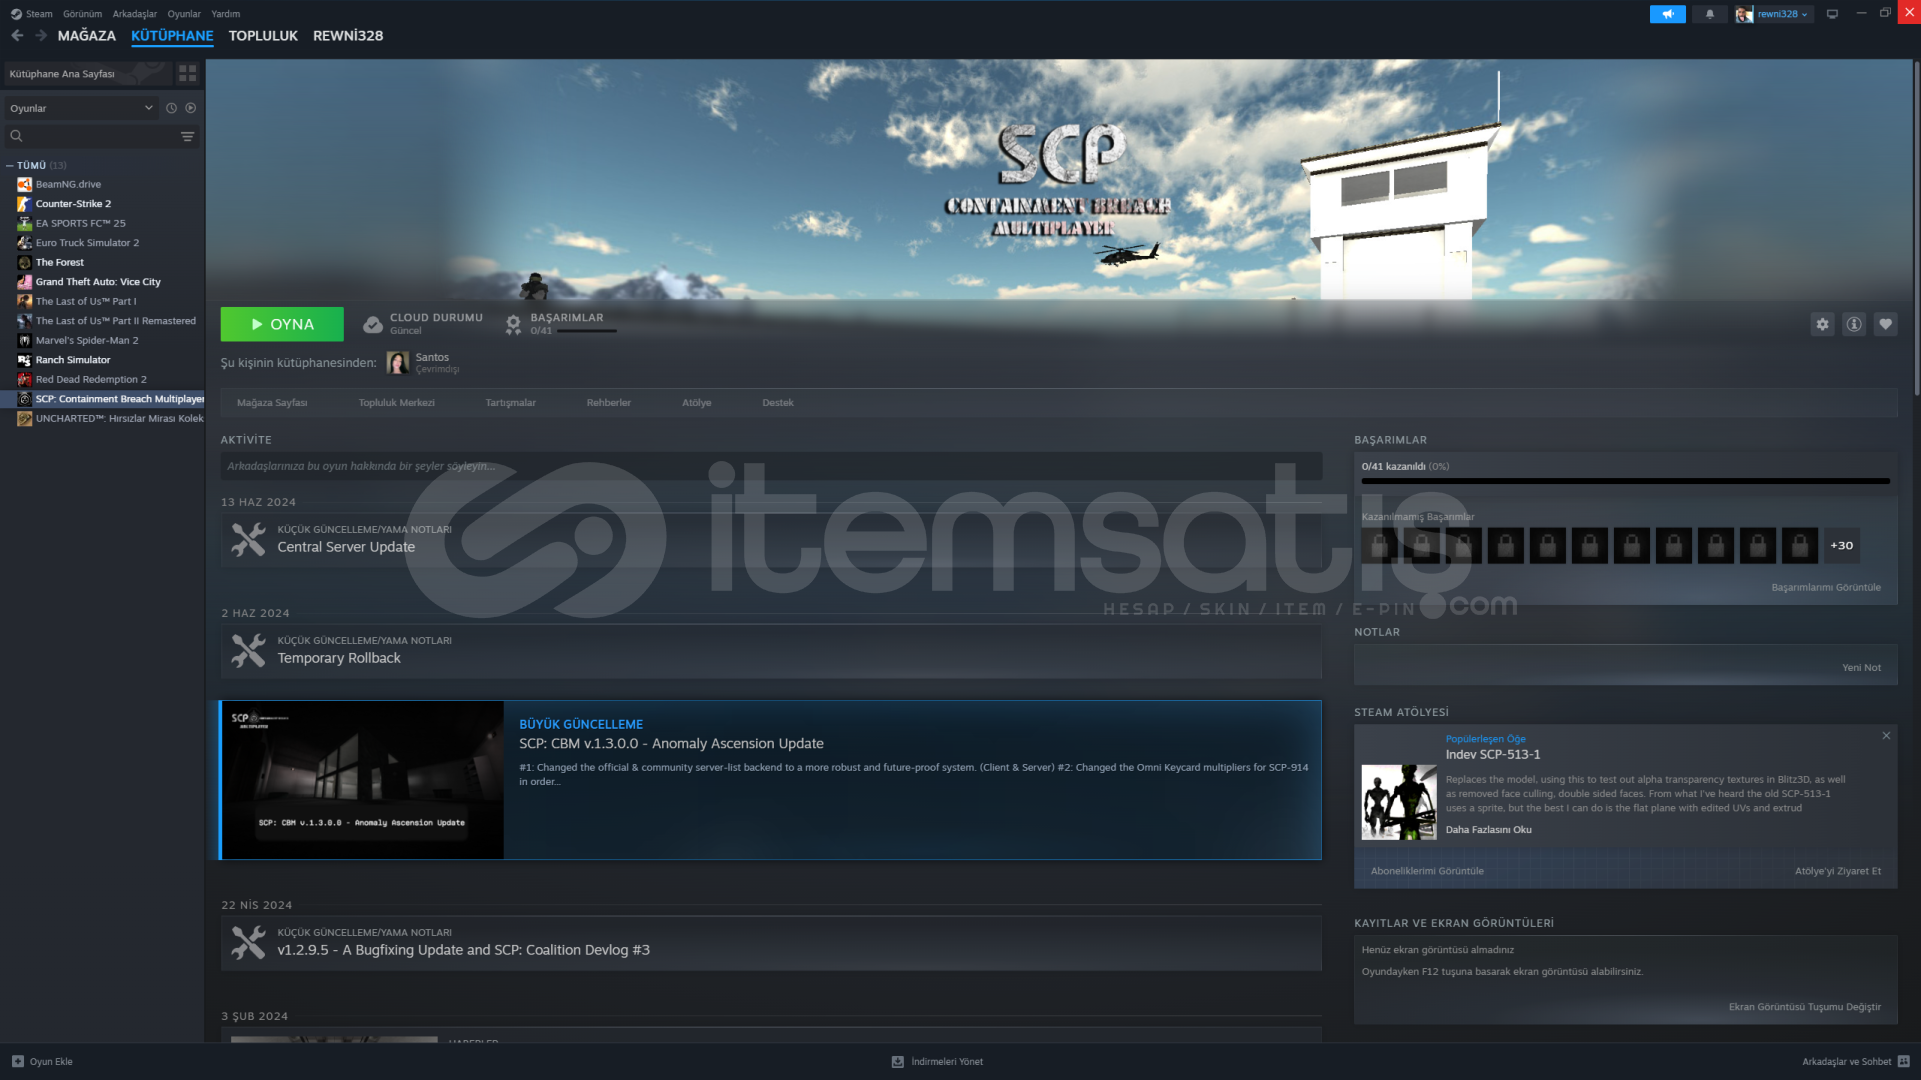This screenshot has height=1080, width=1921.
Task: Select BeamNG.drive in game list
Action: [x=68, y=184]
